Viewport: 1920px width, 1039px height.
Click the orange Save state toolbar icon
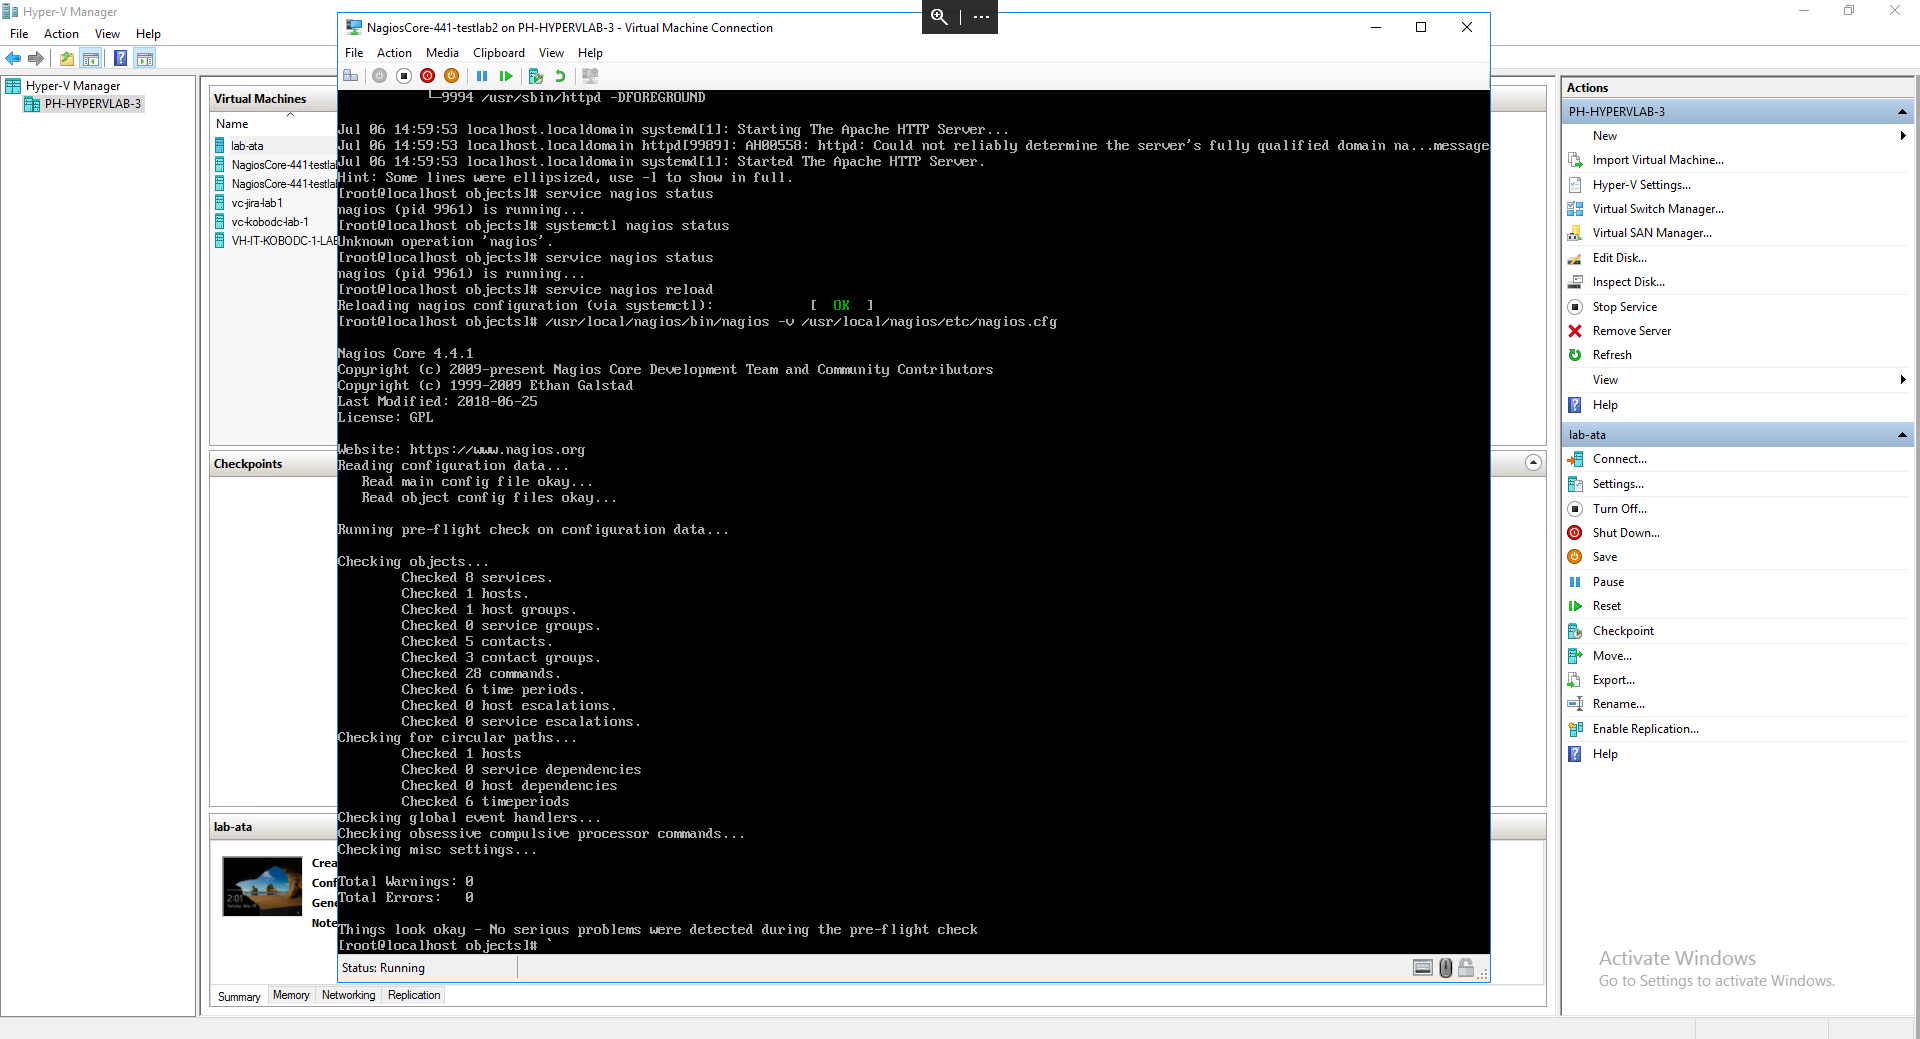coord(452,76)
